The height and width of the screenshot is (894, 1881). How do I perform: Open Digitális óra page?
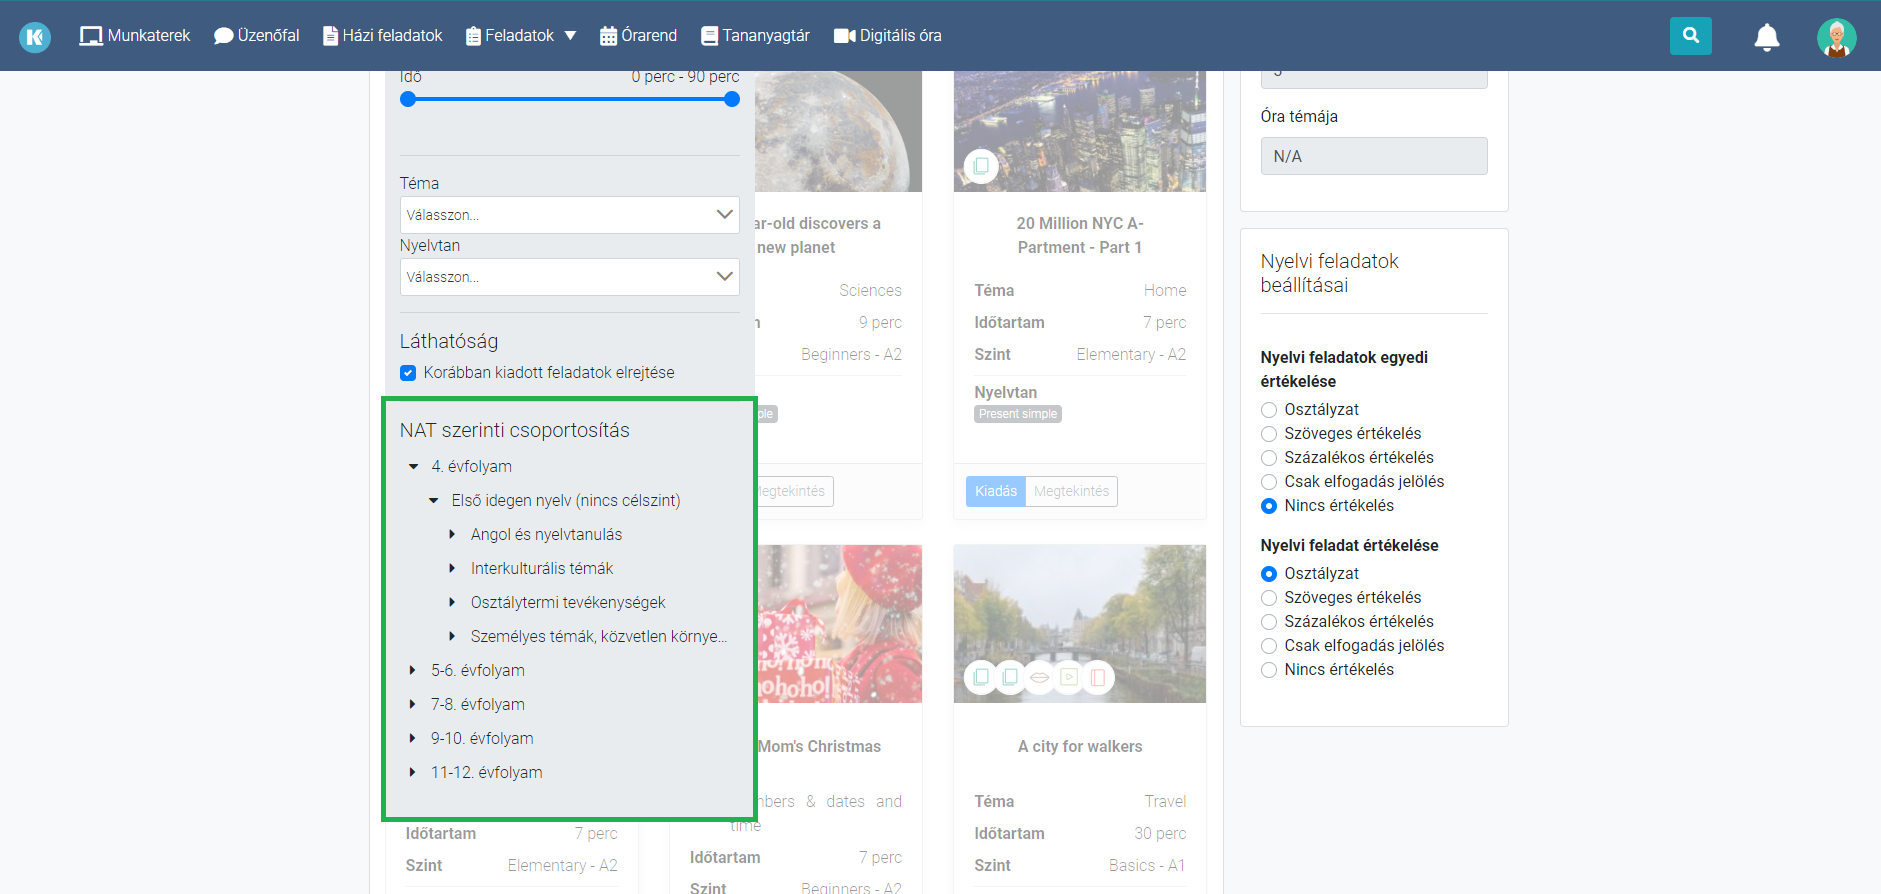click(x=888, y=36)
